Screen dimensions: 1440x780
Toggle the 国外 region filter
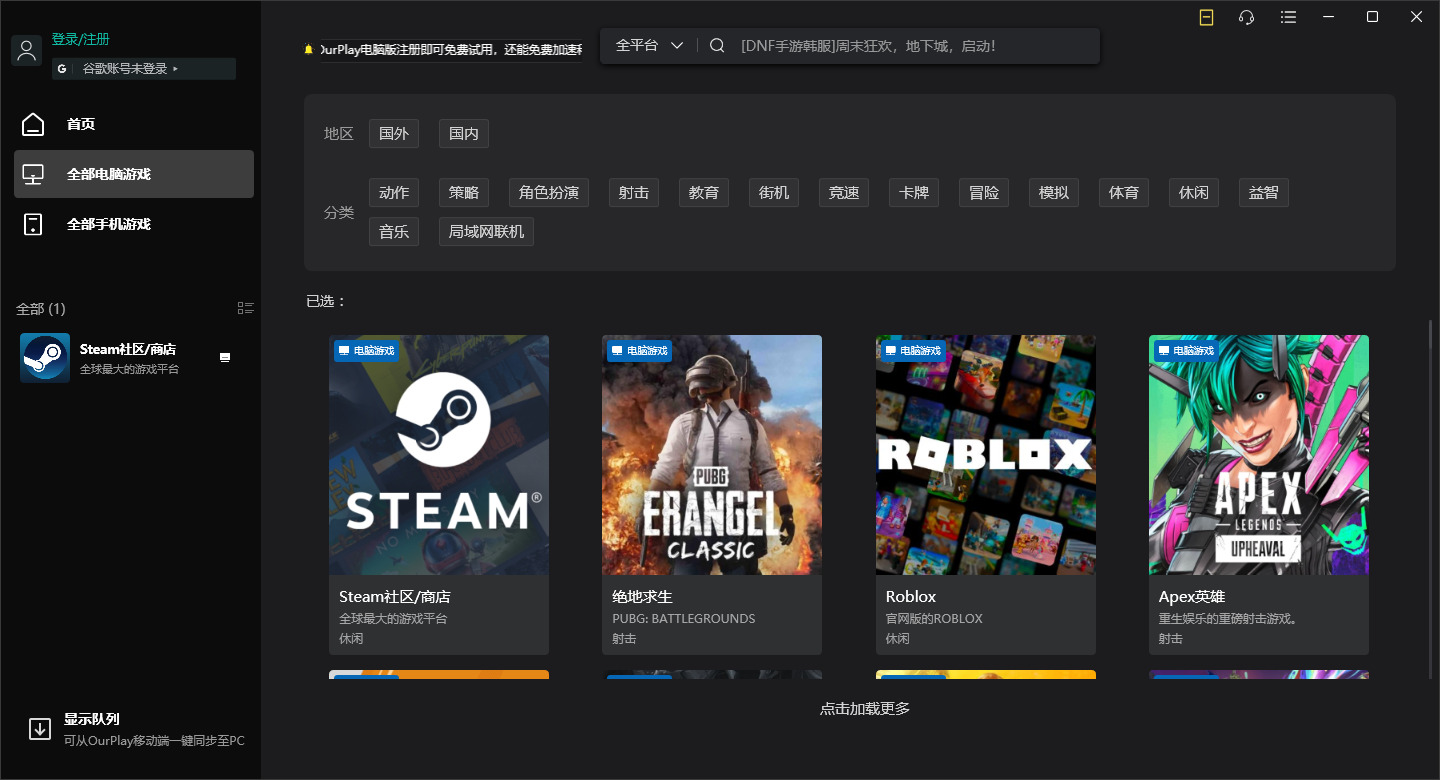(x=393, y=133)
